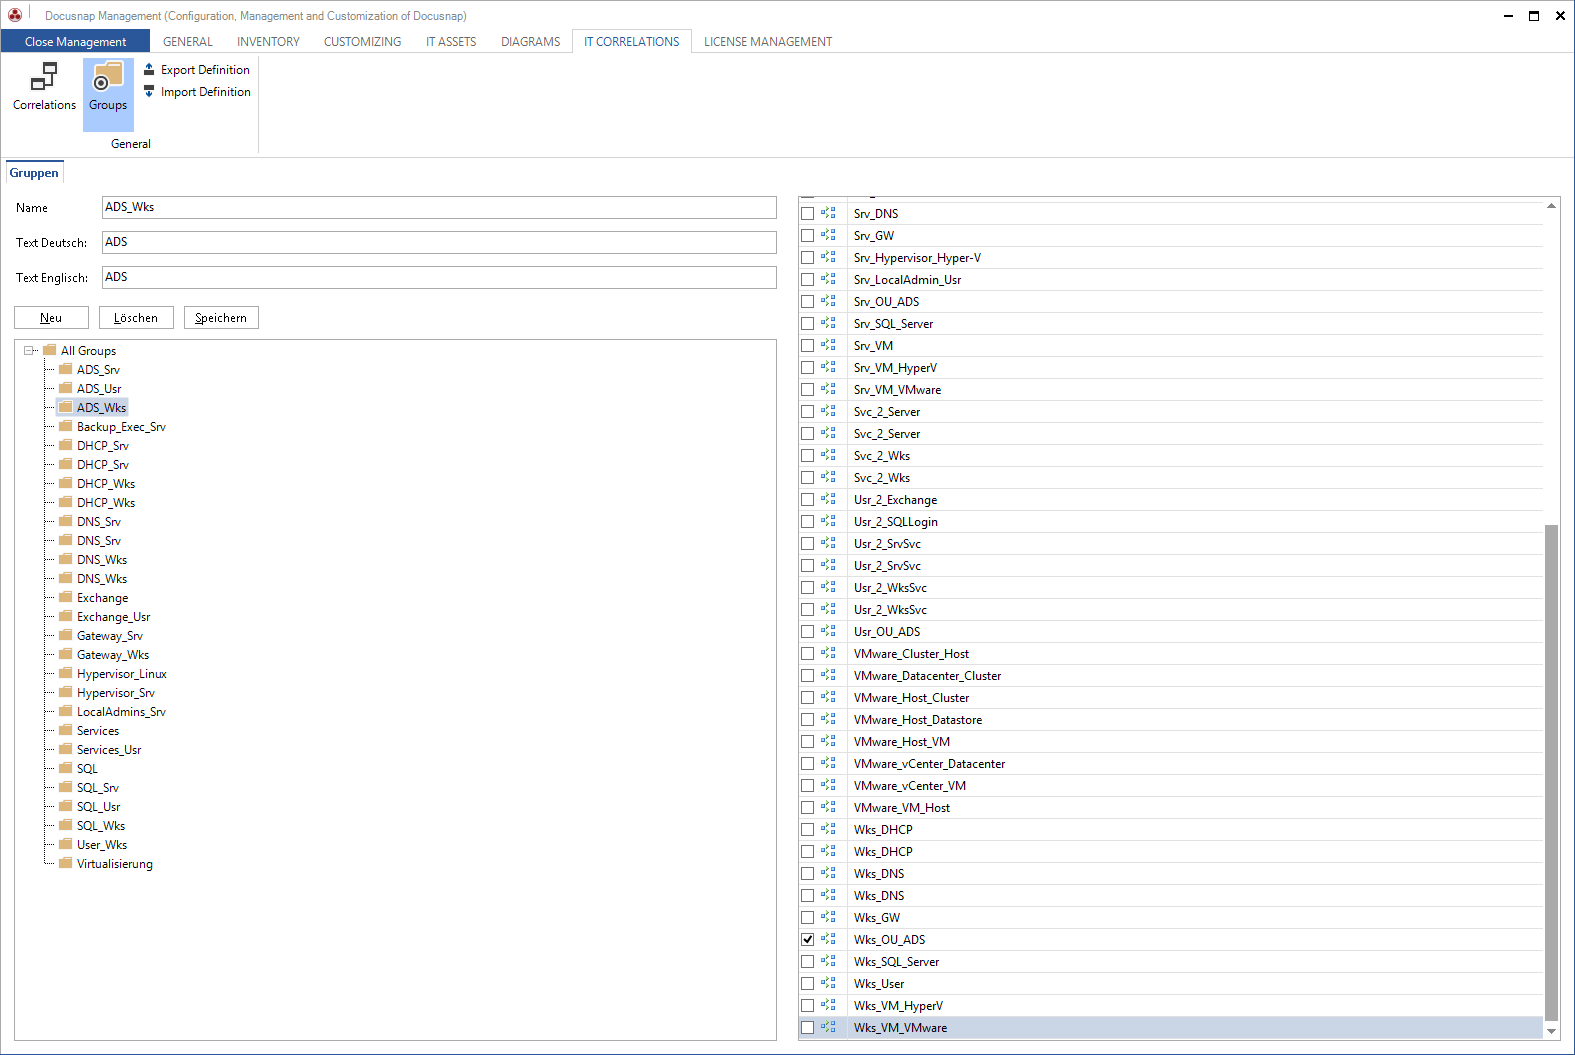Click scroll-down arrow of correlation list
The height and width of the screenshot is (1055, 1575).
[x=1551, y=1031]
